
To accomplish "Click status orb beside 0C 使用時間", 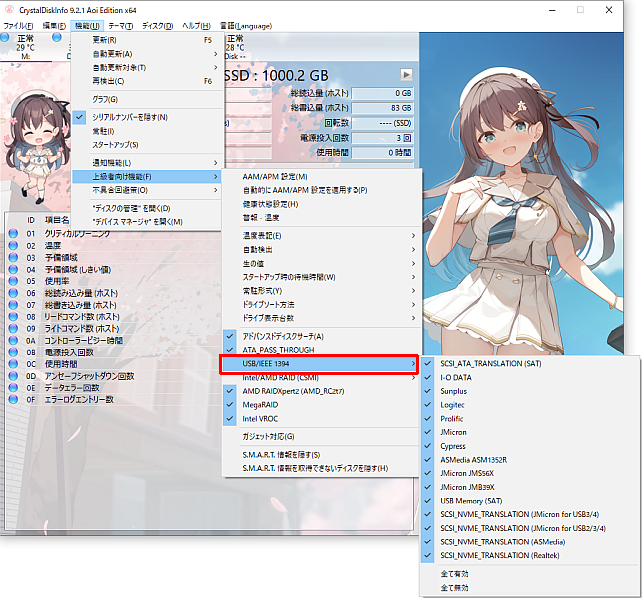I will [x=13, y=364].
